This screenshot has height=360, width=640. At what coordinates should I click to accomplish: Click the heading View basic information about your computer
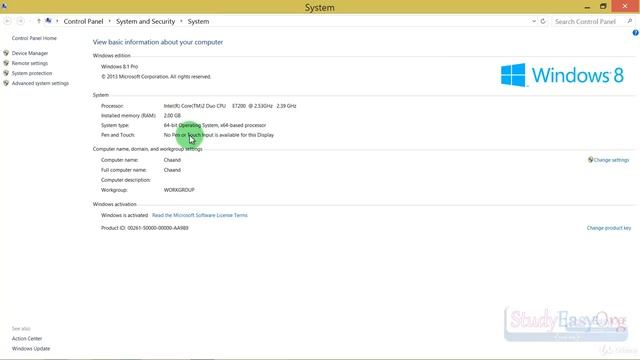click(158, 42)
